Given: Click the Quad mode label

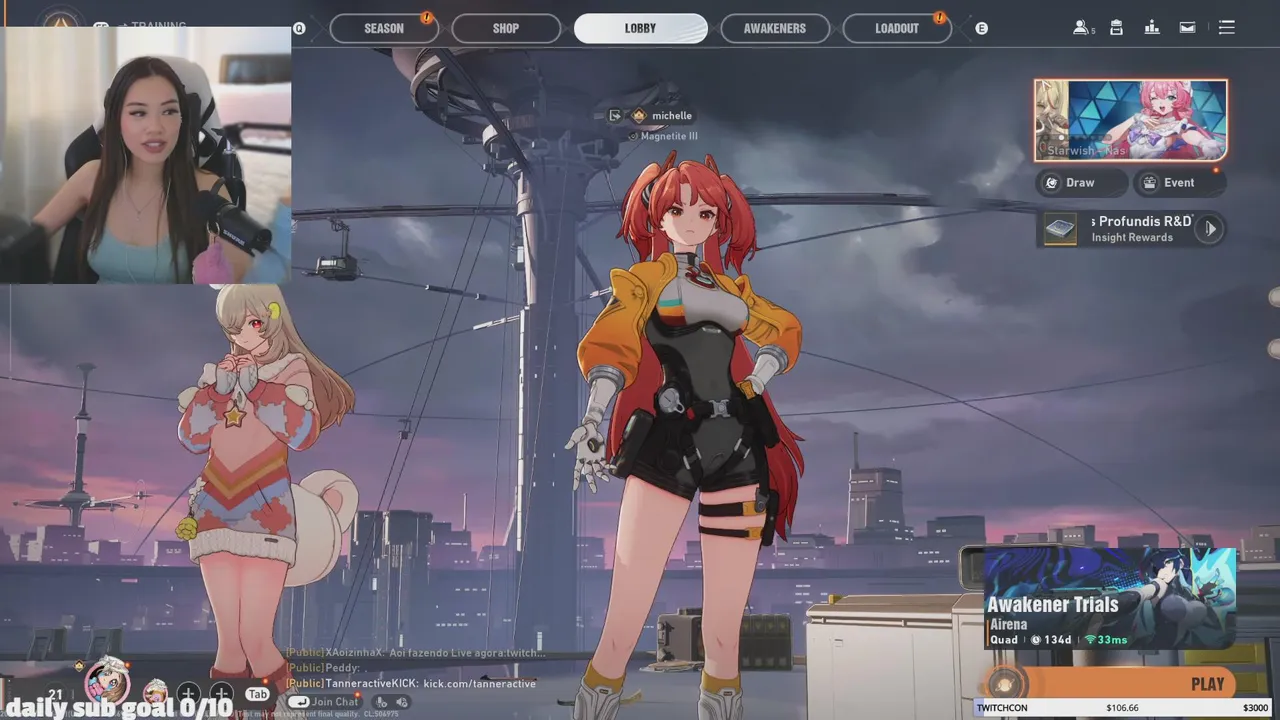Looking at the screenshot, I should pos(1004,640).
